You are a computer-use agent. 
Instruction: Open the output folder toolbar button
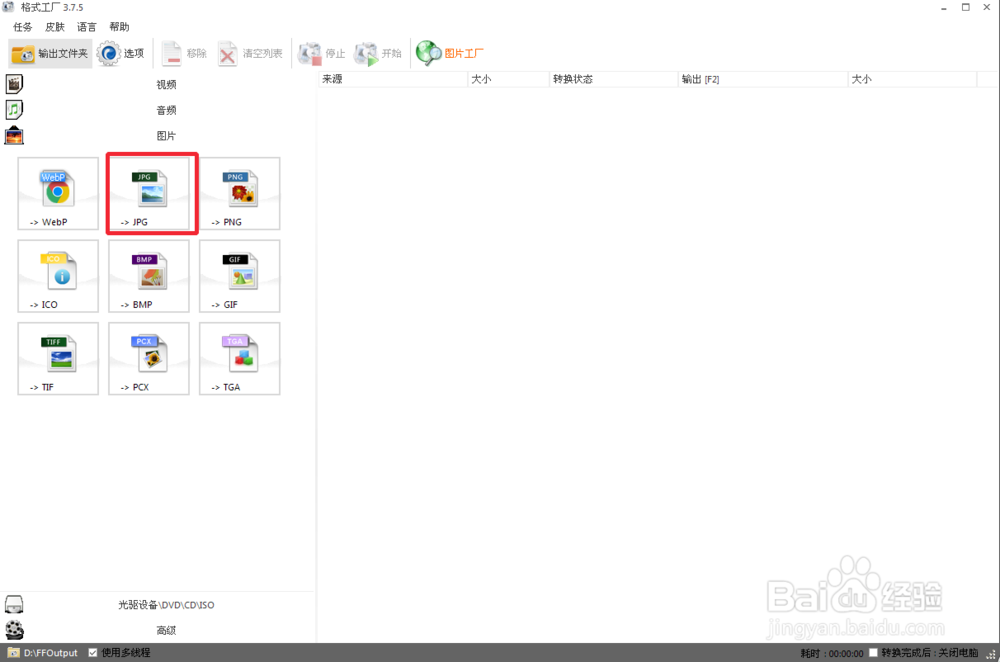(50, 54)
